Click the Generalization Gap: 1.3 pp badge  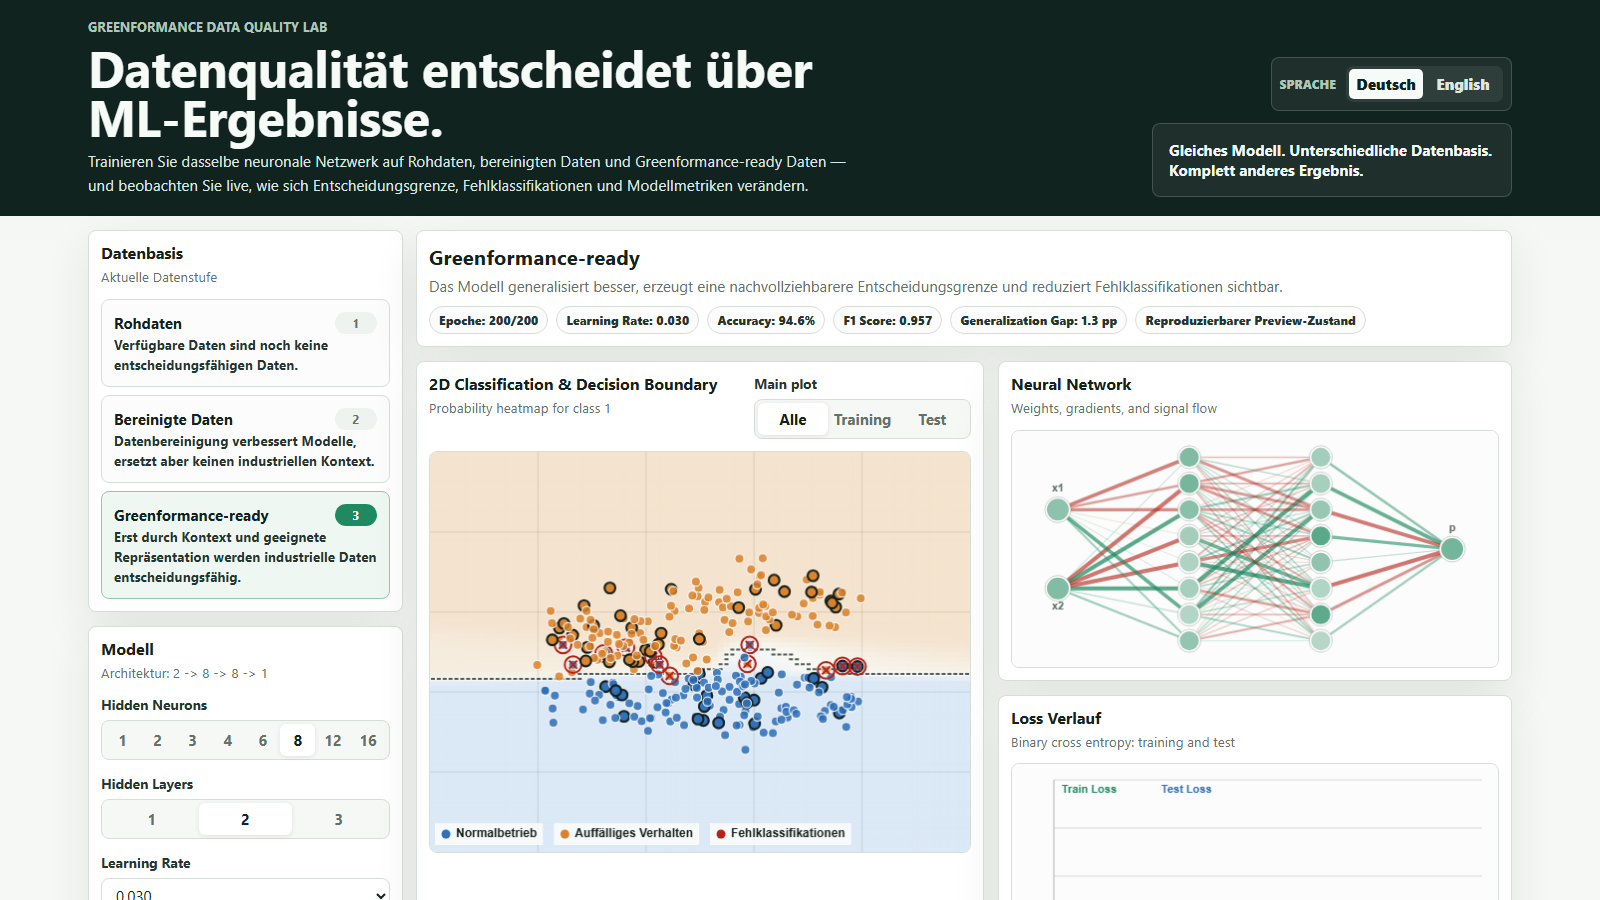(1038, 320)
